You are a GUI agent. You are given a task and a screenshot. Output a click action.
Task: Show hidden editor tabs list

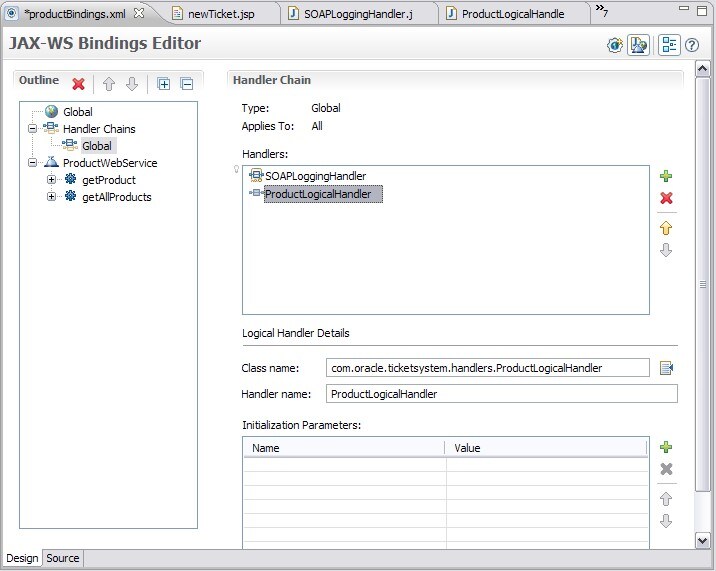602,10
